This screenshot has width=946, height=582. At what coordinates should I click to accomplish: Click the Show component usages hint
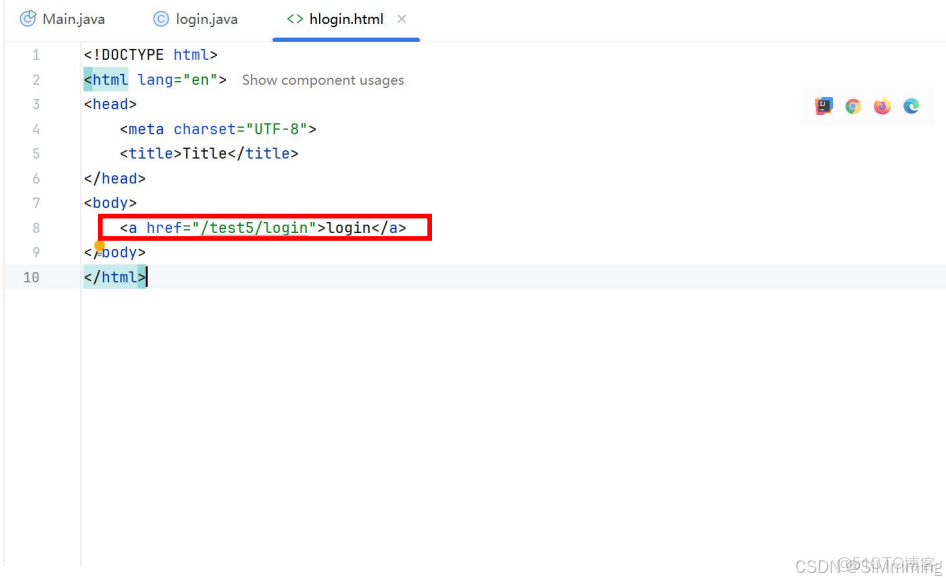point(322,80)
